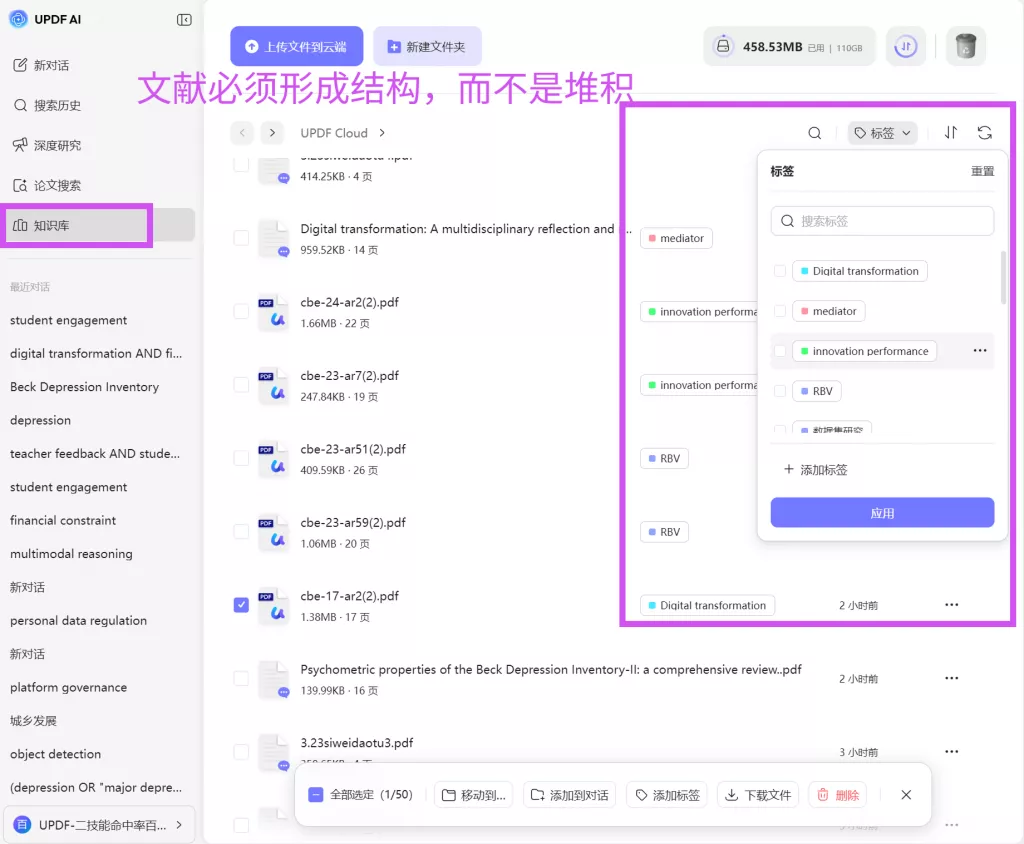This screenshot has width=1024, height=844.
Task: Start a 新对话 from sidebar top
Action: click(x=40, y=65)
